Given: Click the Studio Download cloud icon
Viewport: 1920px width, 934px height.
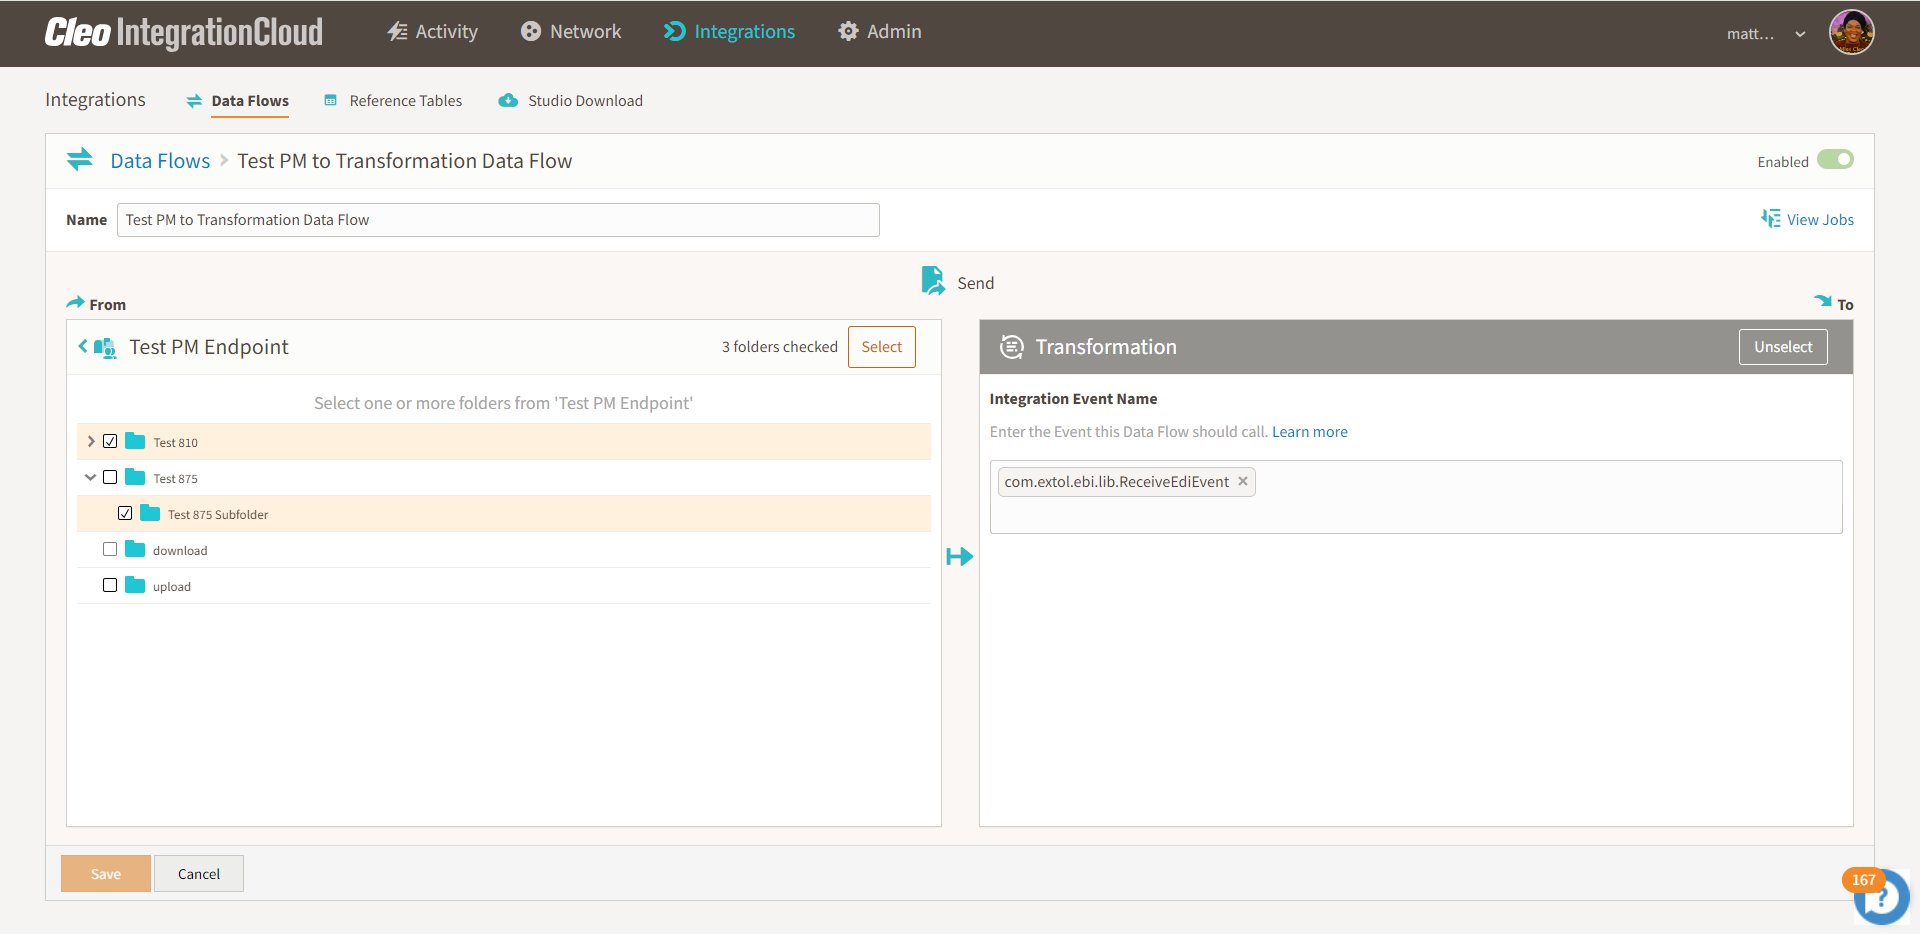Looking at the screenshot, I should 508,101.
